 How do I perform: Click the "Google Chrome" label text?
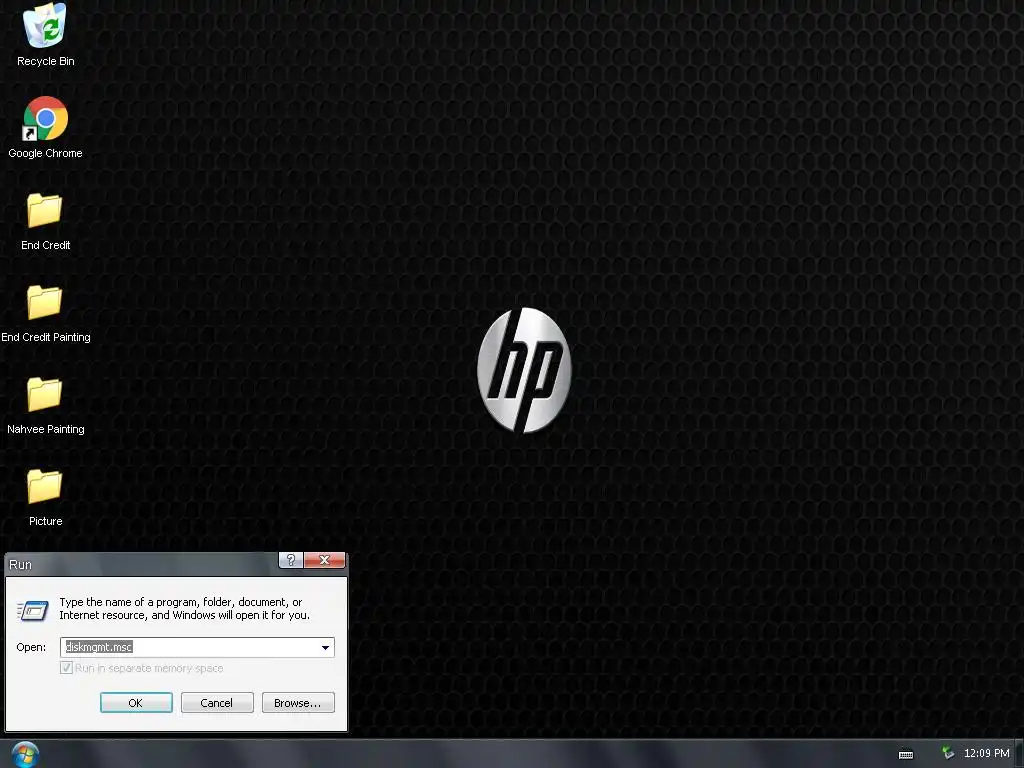(x=45, y=153)
